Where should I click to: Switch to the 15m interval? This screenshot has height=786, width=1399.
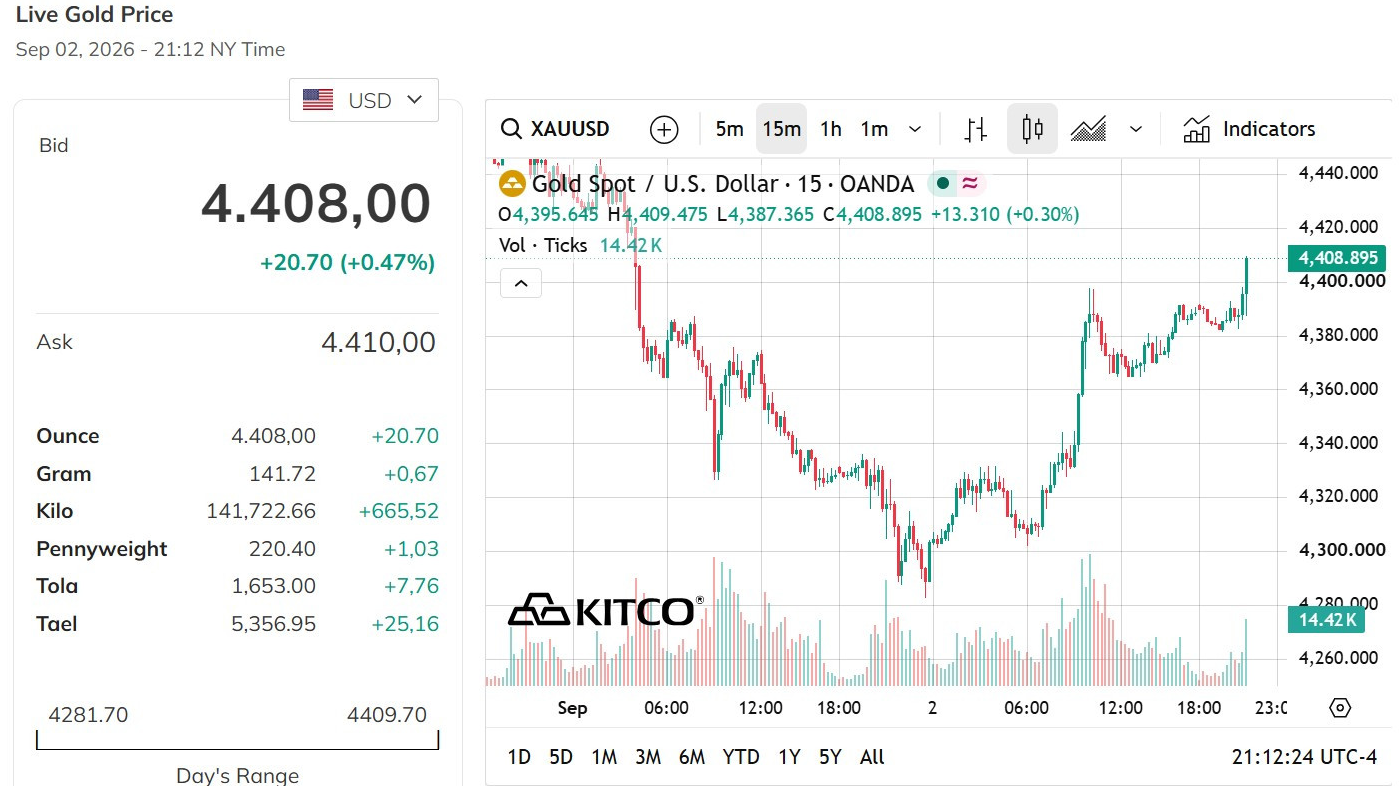click(781, 129)
